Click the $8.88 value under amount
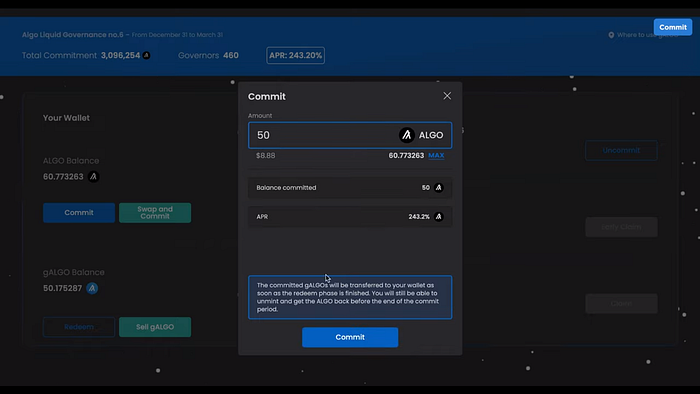The width and height of the screenshot is (700, 394). (x=266, y=156)
